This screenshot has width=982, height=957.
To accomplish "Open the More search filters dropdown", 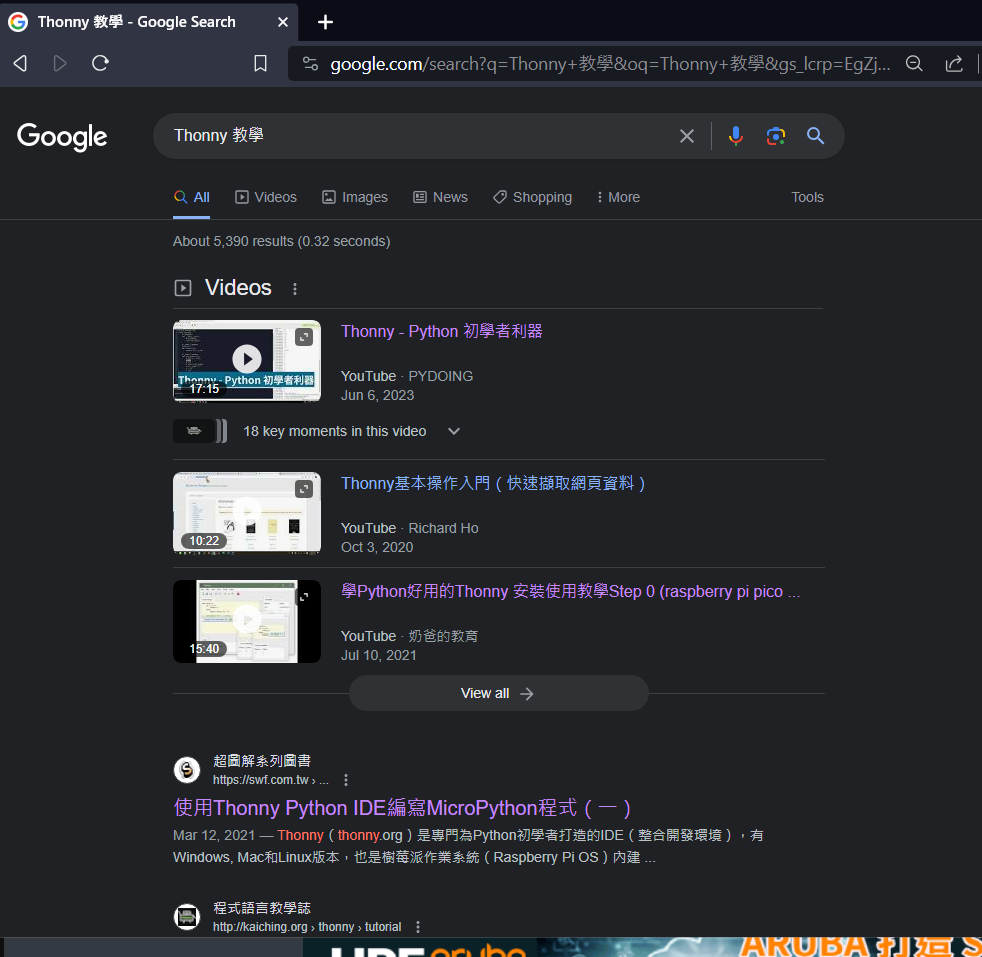I will (618, 197).
